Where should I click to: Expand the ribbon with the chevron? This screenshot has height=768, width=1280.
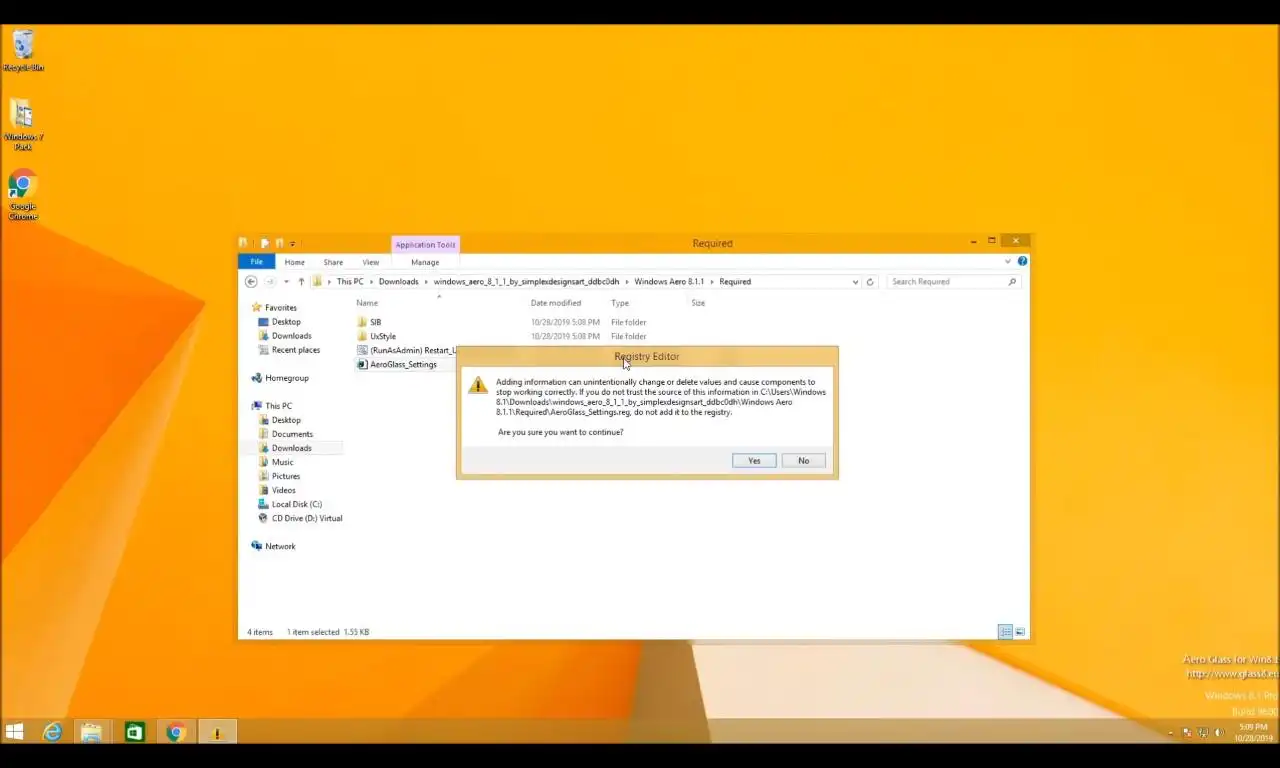1008,262
